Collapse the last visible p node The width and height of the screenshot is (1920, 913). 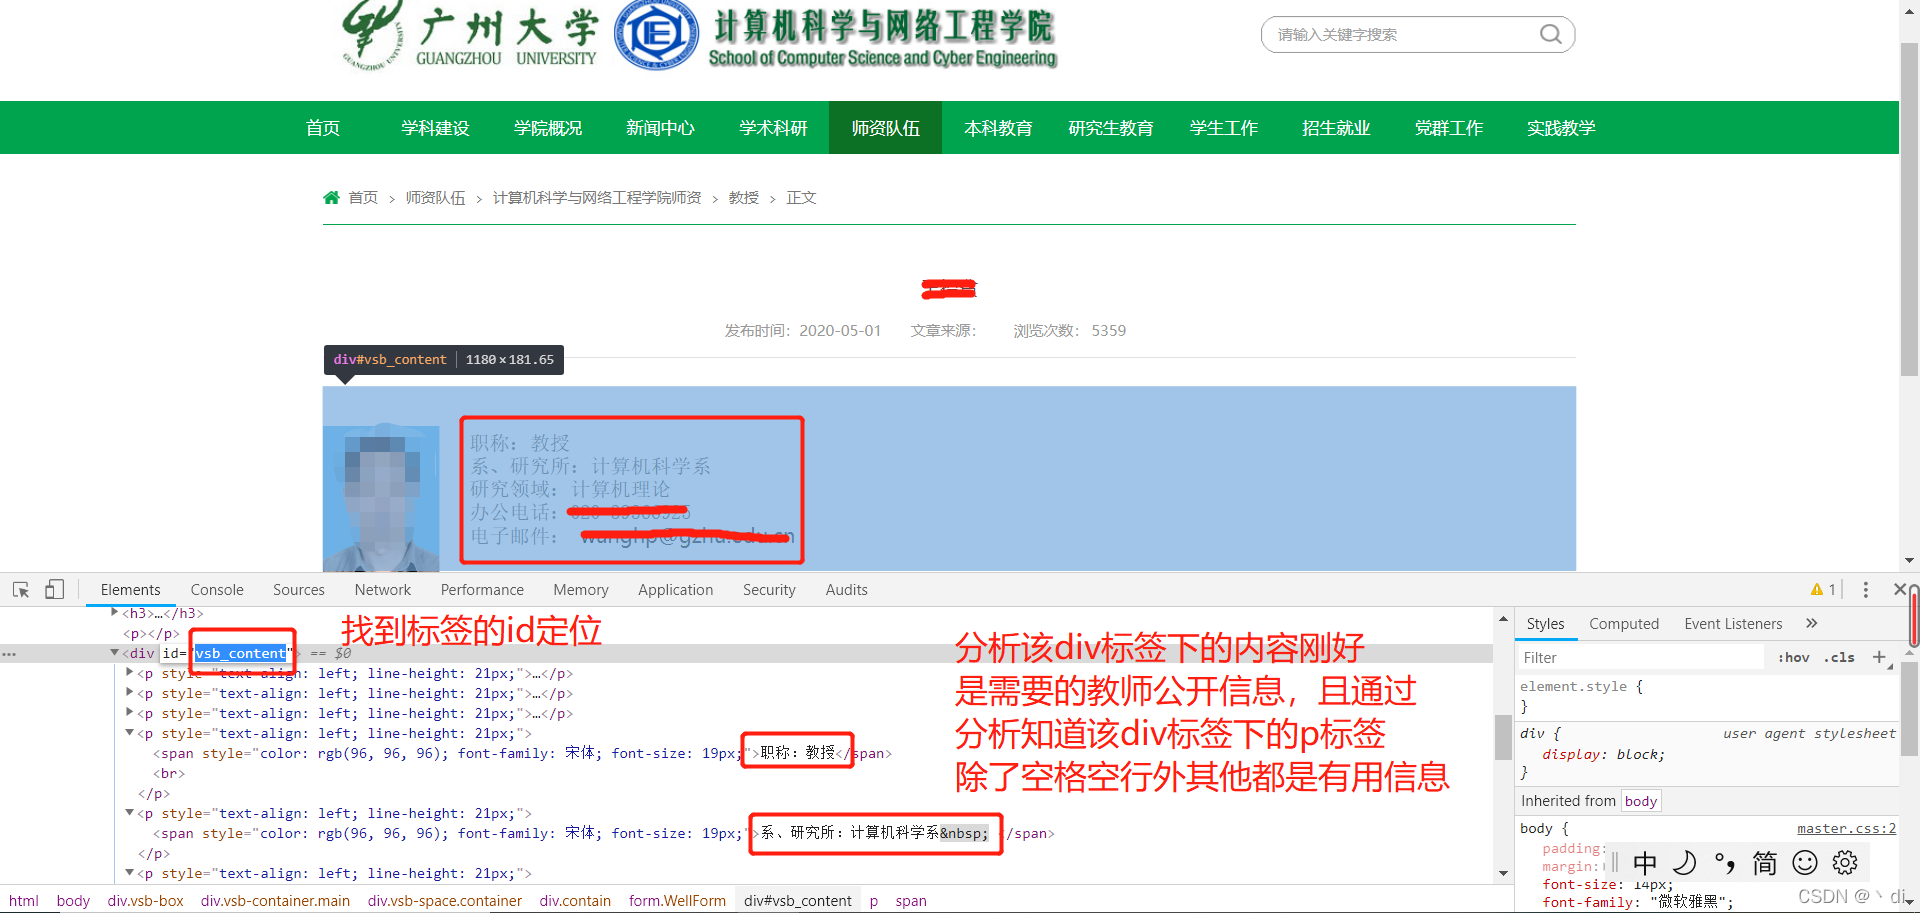[x=130, y=872]
